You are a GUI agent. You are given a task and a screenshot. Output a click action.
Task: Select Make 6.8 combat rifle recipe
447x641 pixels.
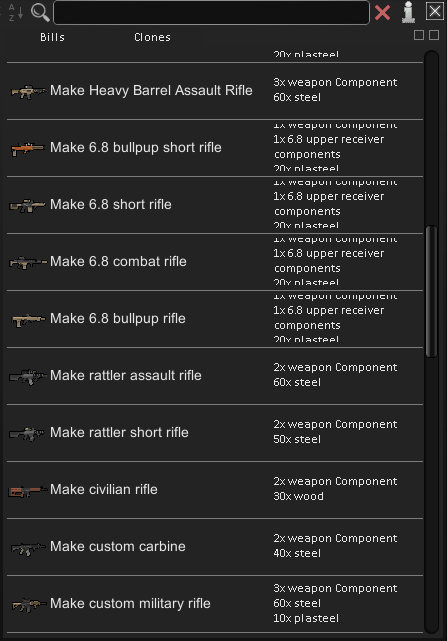click(215, 262)
